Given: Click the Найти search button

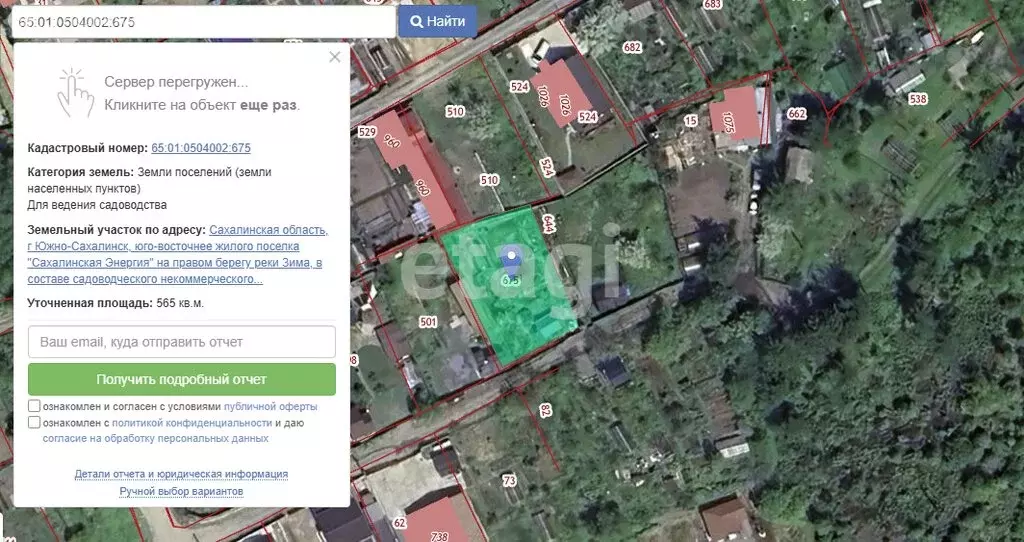Looking at the screenshot, I should 437,21.
